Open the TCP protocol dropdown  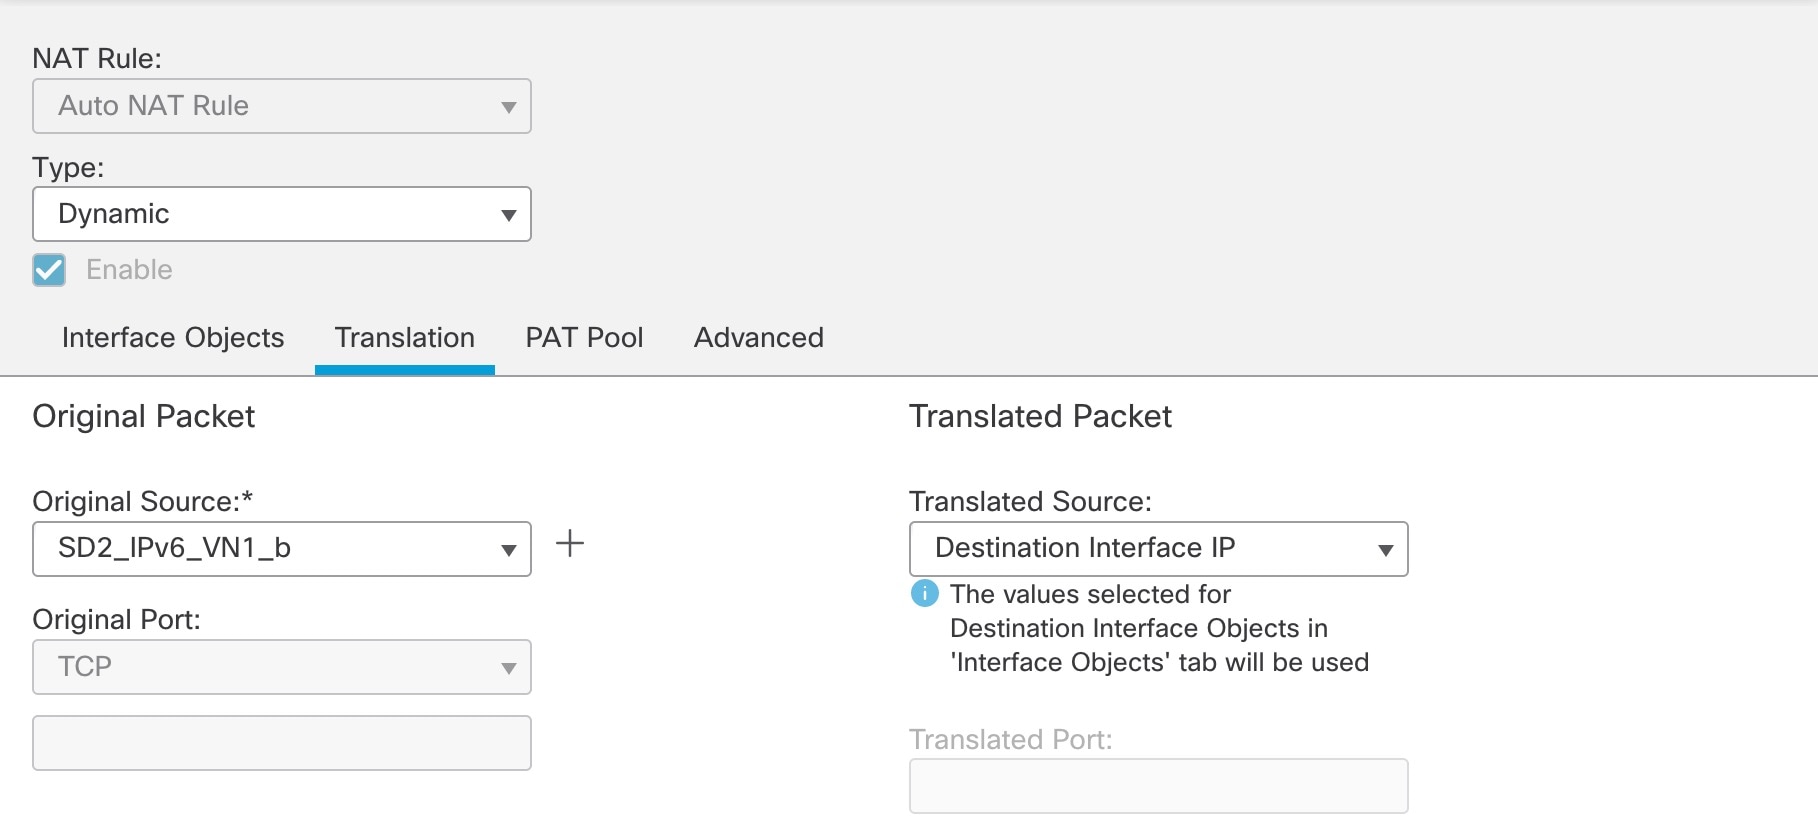pyautogui.click(x=282, y=667)
